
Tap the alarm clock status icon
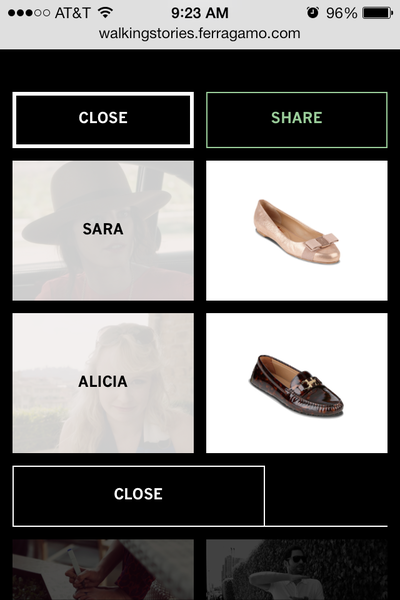tap(312, 13)
